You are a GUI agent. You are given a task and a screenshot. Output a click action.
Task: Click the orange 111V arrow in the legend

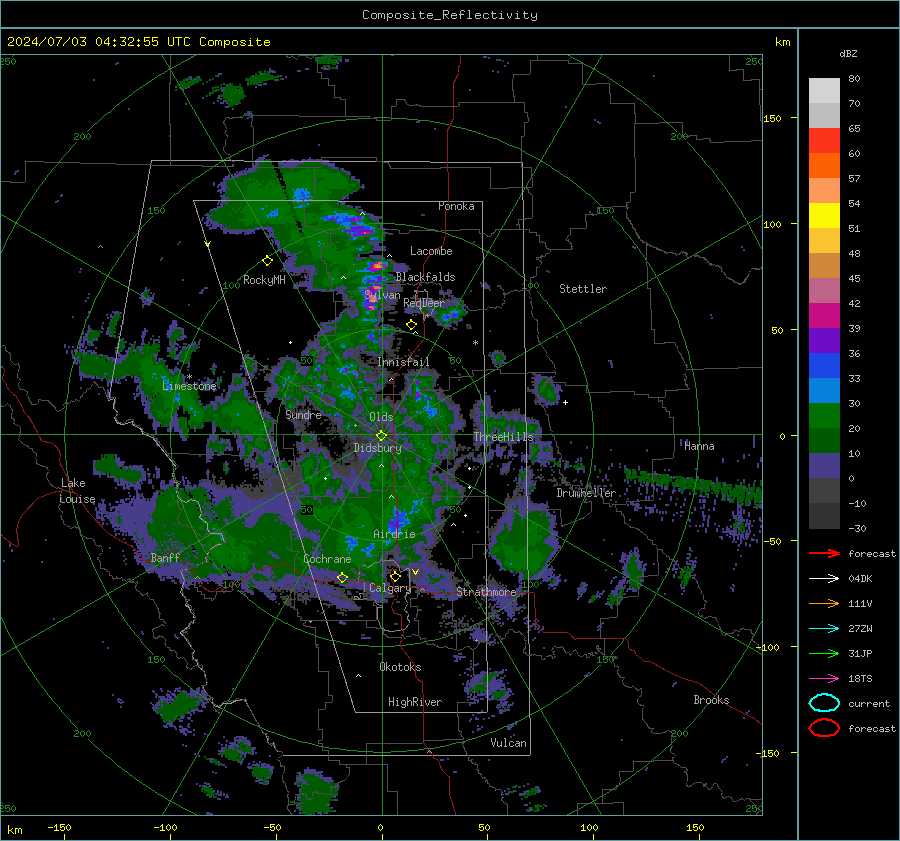(824, 603)
